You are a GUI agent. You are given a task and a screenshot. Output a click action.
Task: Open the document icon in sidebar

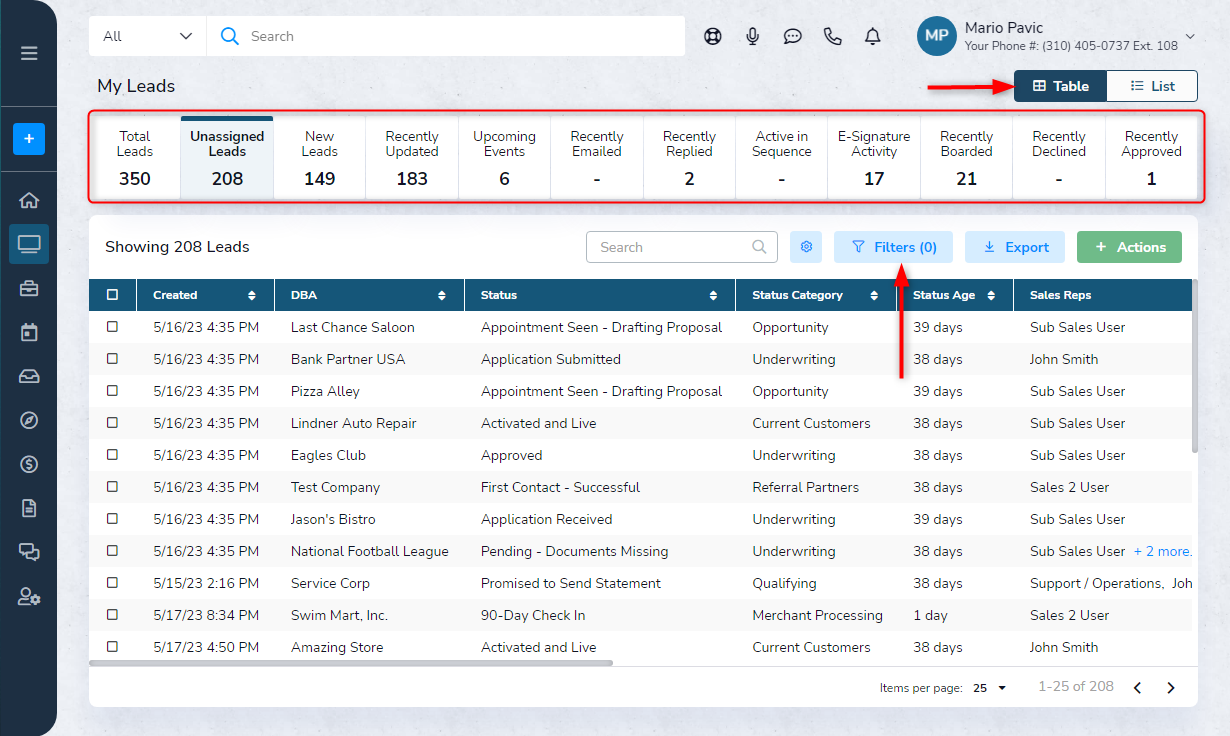pos(29,508)
